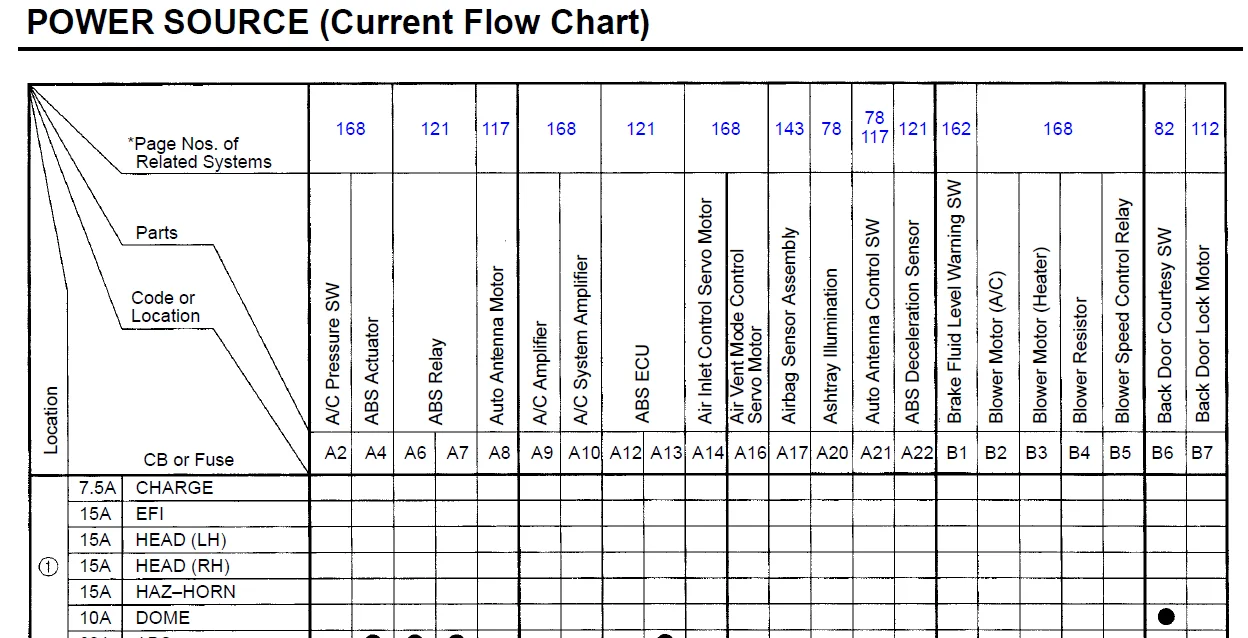Click the circled 1 location marker
The height and width of the screenshot is (638, 1248).
click(x=48, y=566)
